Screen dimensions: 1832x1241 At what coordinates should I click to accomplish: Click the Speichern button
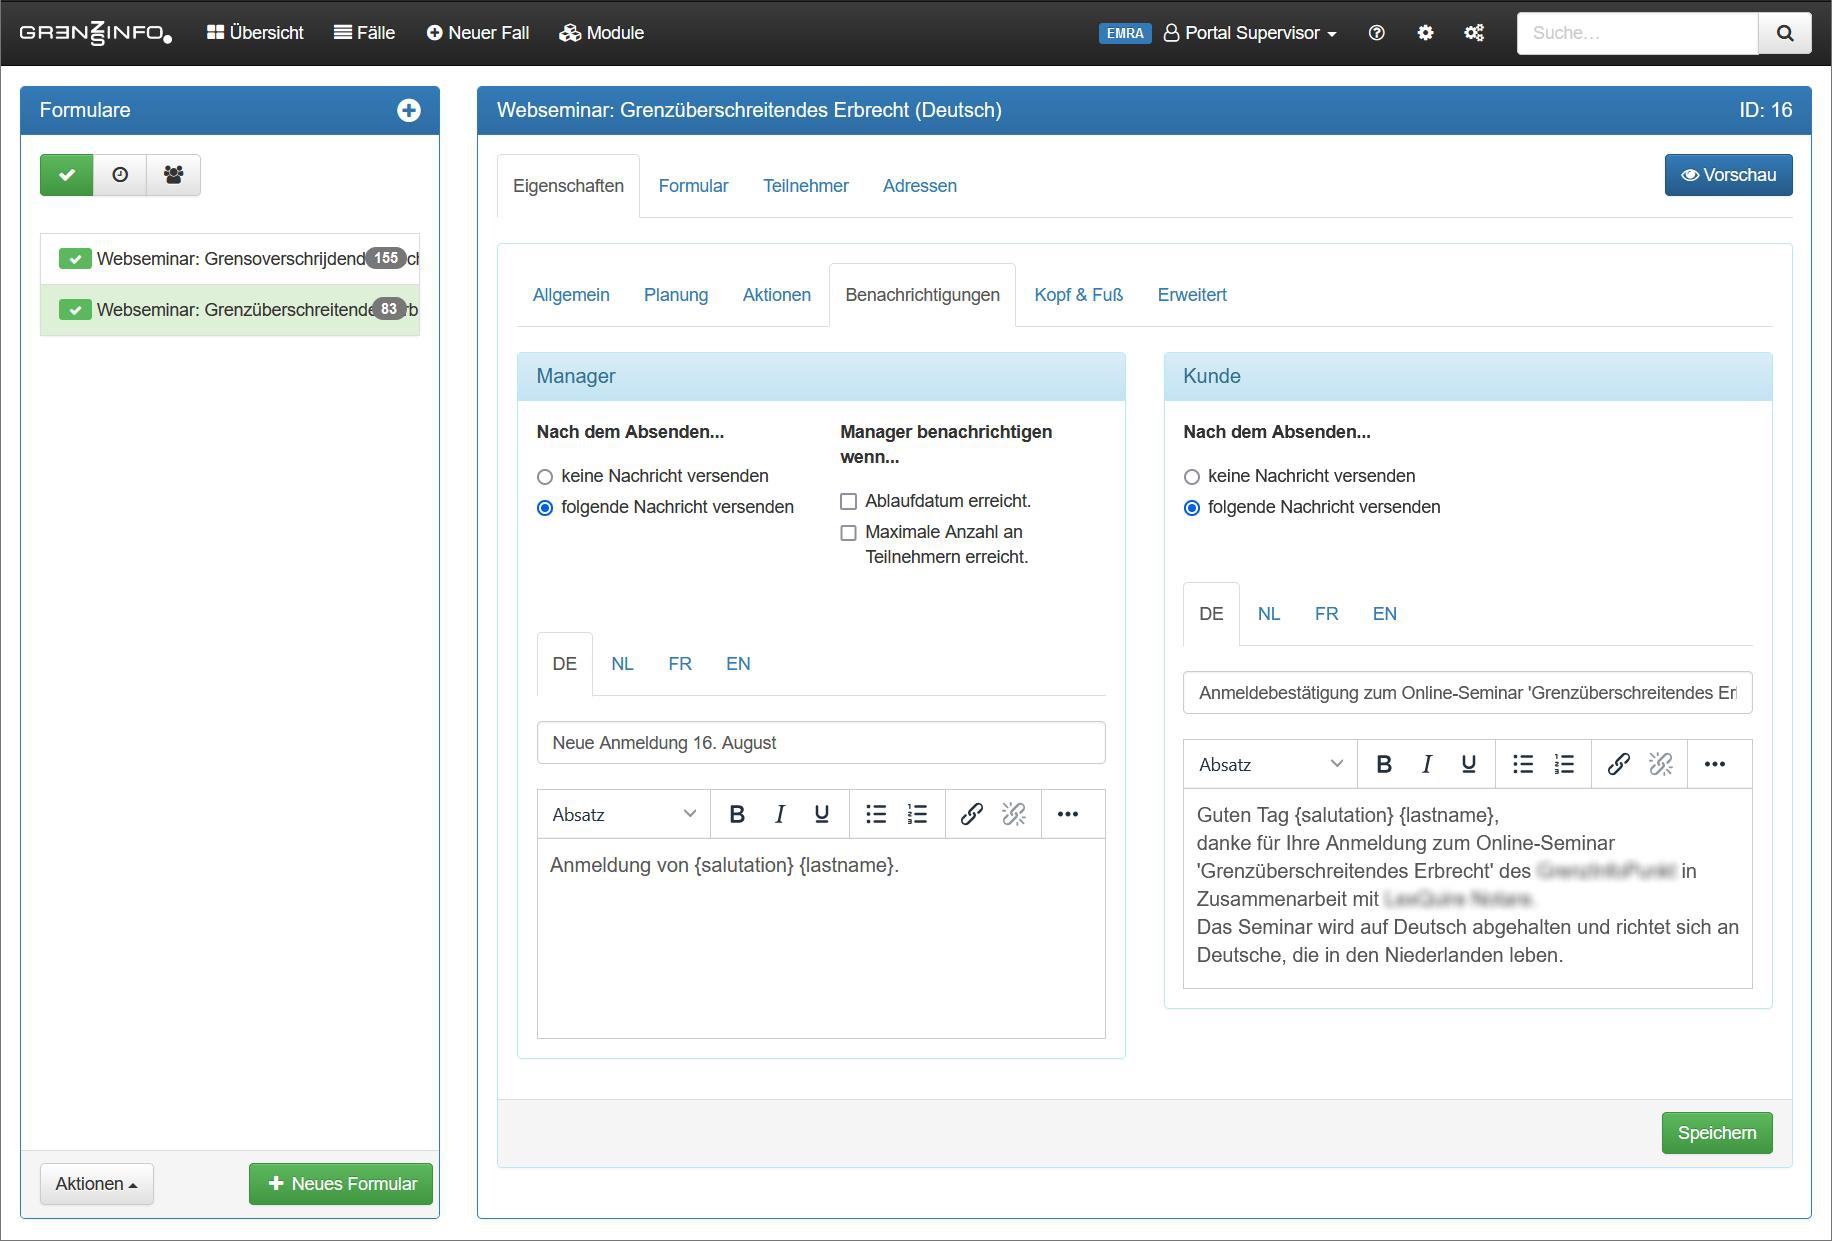tap(1716, 1133)
